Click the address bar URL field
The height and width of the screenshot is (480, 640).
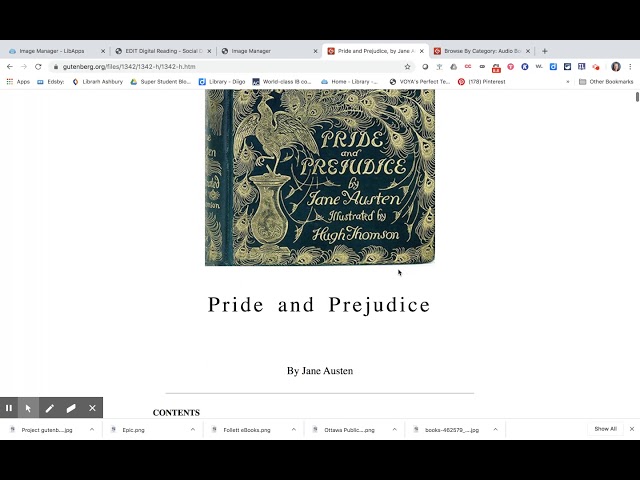pyautogui.click(x=231, y=67)
